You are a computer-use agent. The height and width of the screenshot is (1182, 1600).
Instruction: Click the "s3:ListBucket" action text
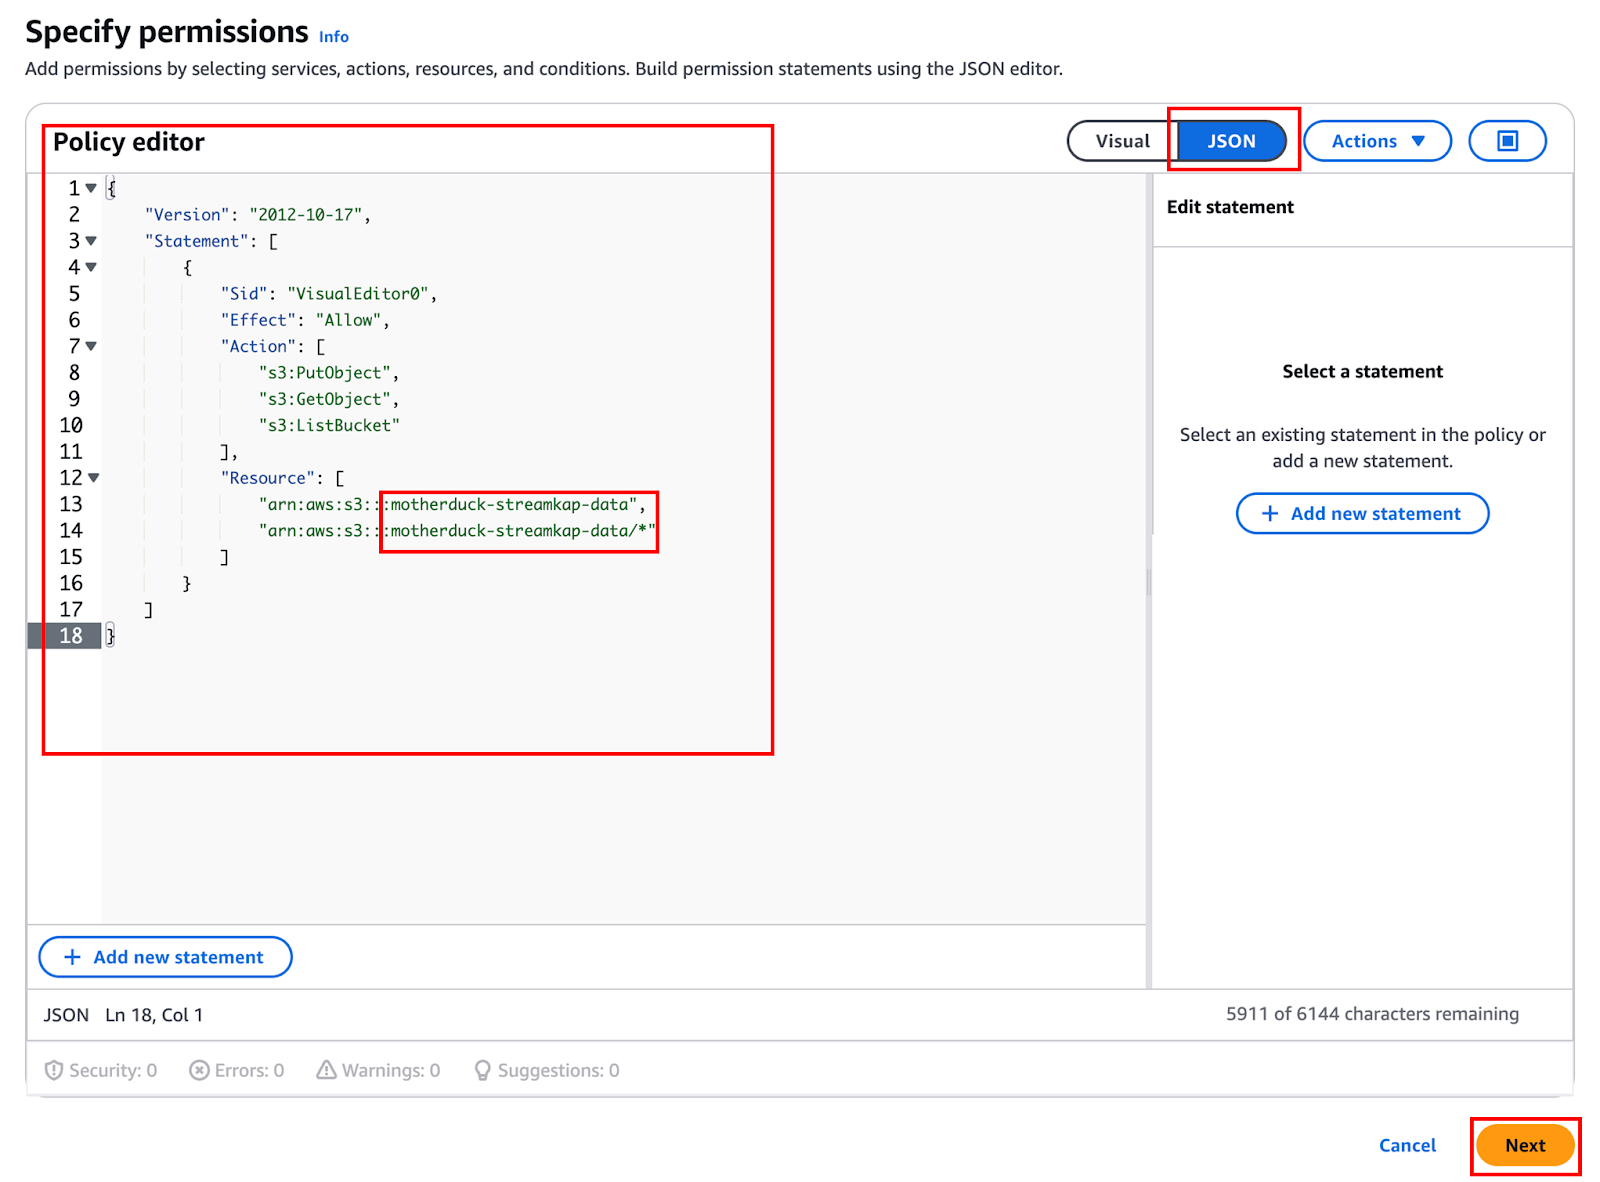click(x=329, y=426)
